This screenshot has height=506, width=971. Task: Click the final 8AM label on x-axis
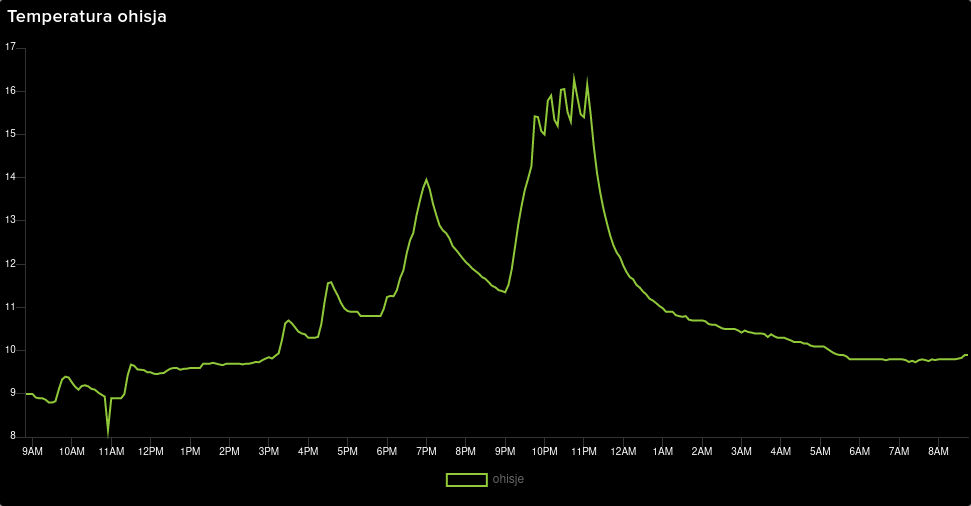pos(938,452)
